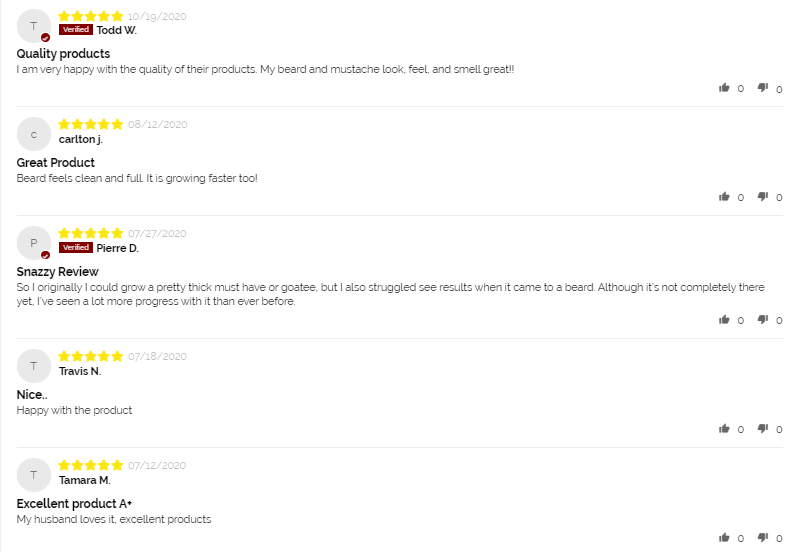Dislike carlton j.'s Great Product review
Screen dimensions: 799x552
tap(763, 197)
